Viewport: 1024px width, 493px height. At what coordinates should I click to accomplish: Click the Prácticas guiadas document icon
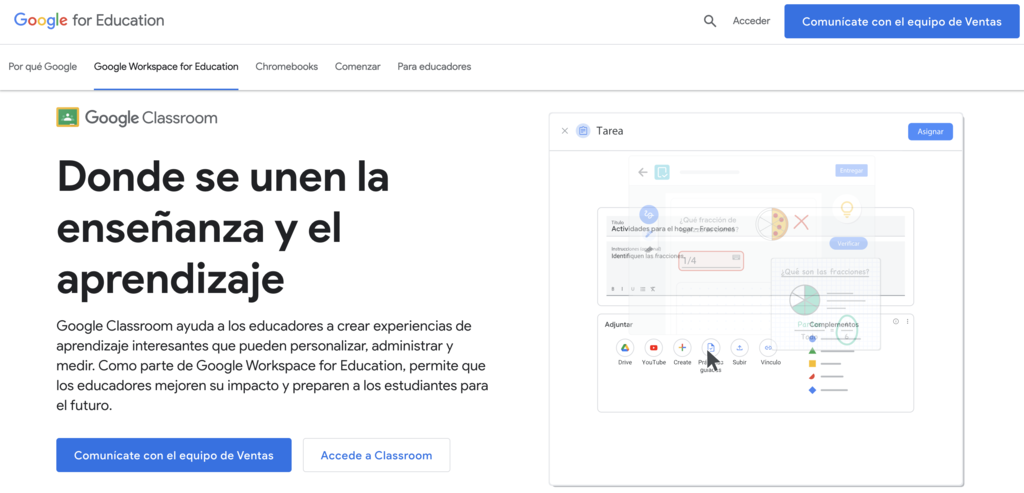[711, 347]
